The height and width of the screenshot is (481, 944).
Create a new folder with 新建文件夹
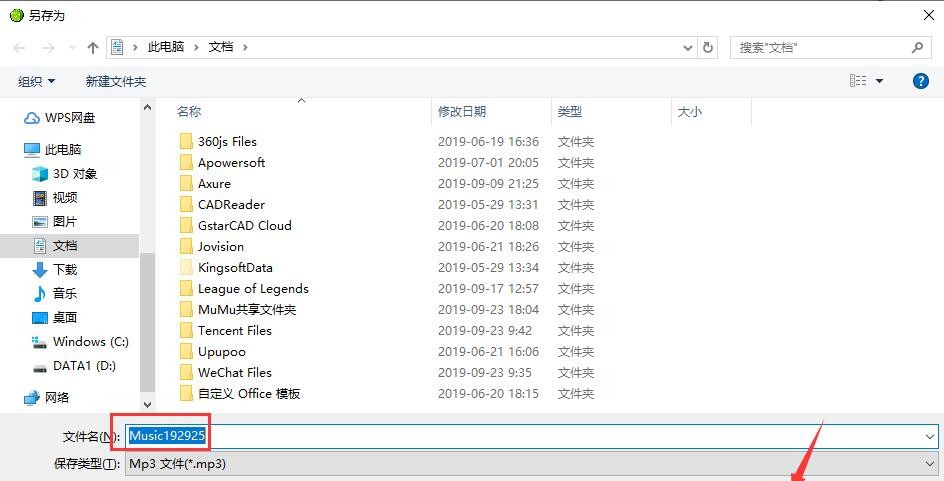(x=116, y=81)
